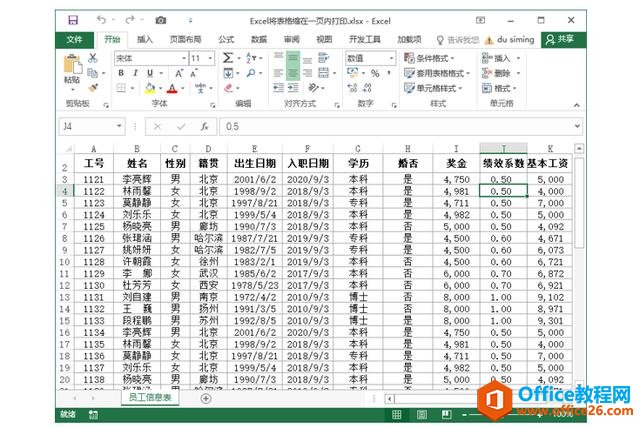Redo the last undone action

point(130,20)
